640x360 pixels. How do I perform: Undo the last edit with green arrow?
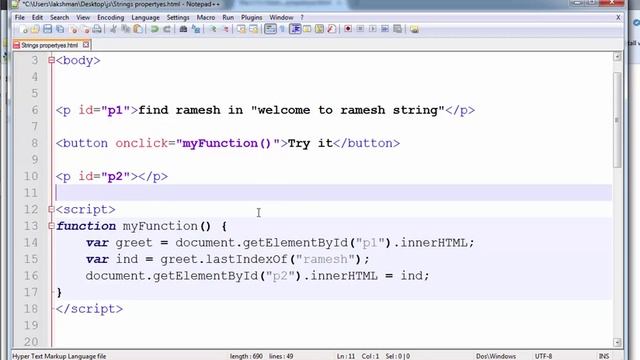[x=155, y=29]
